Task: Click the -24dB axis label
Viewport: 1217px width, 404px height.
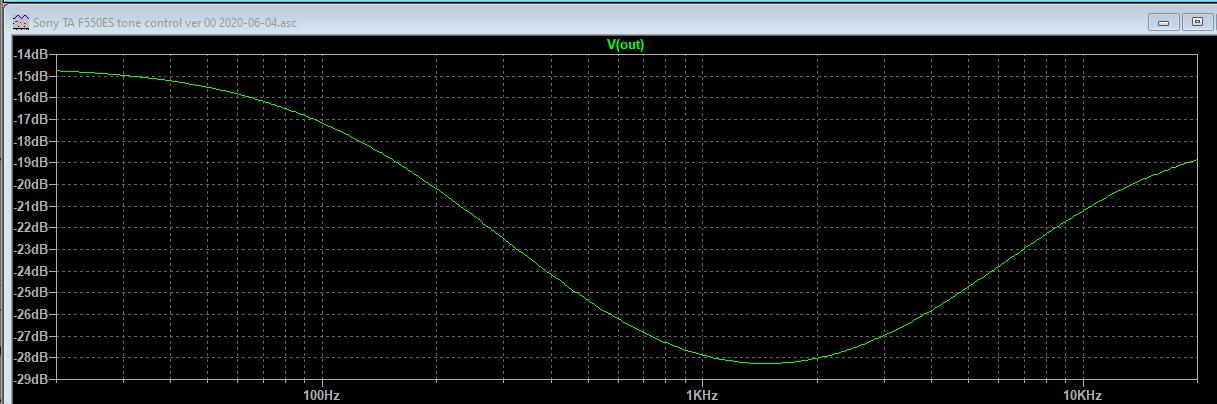Action: coord(31,271)
